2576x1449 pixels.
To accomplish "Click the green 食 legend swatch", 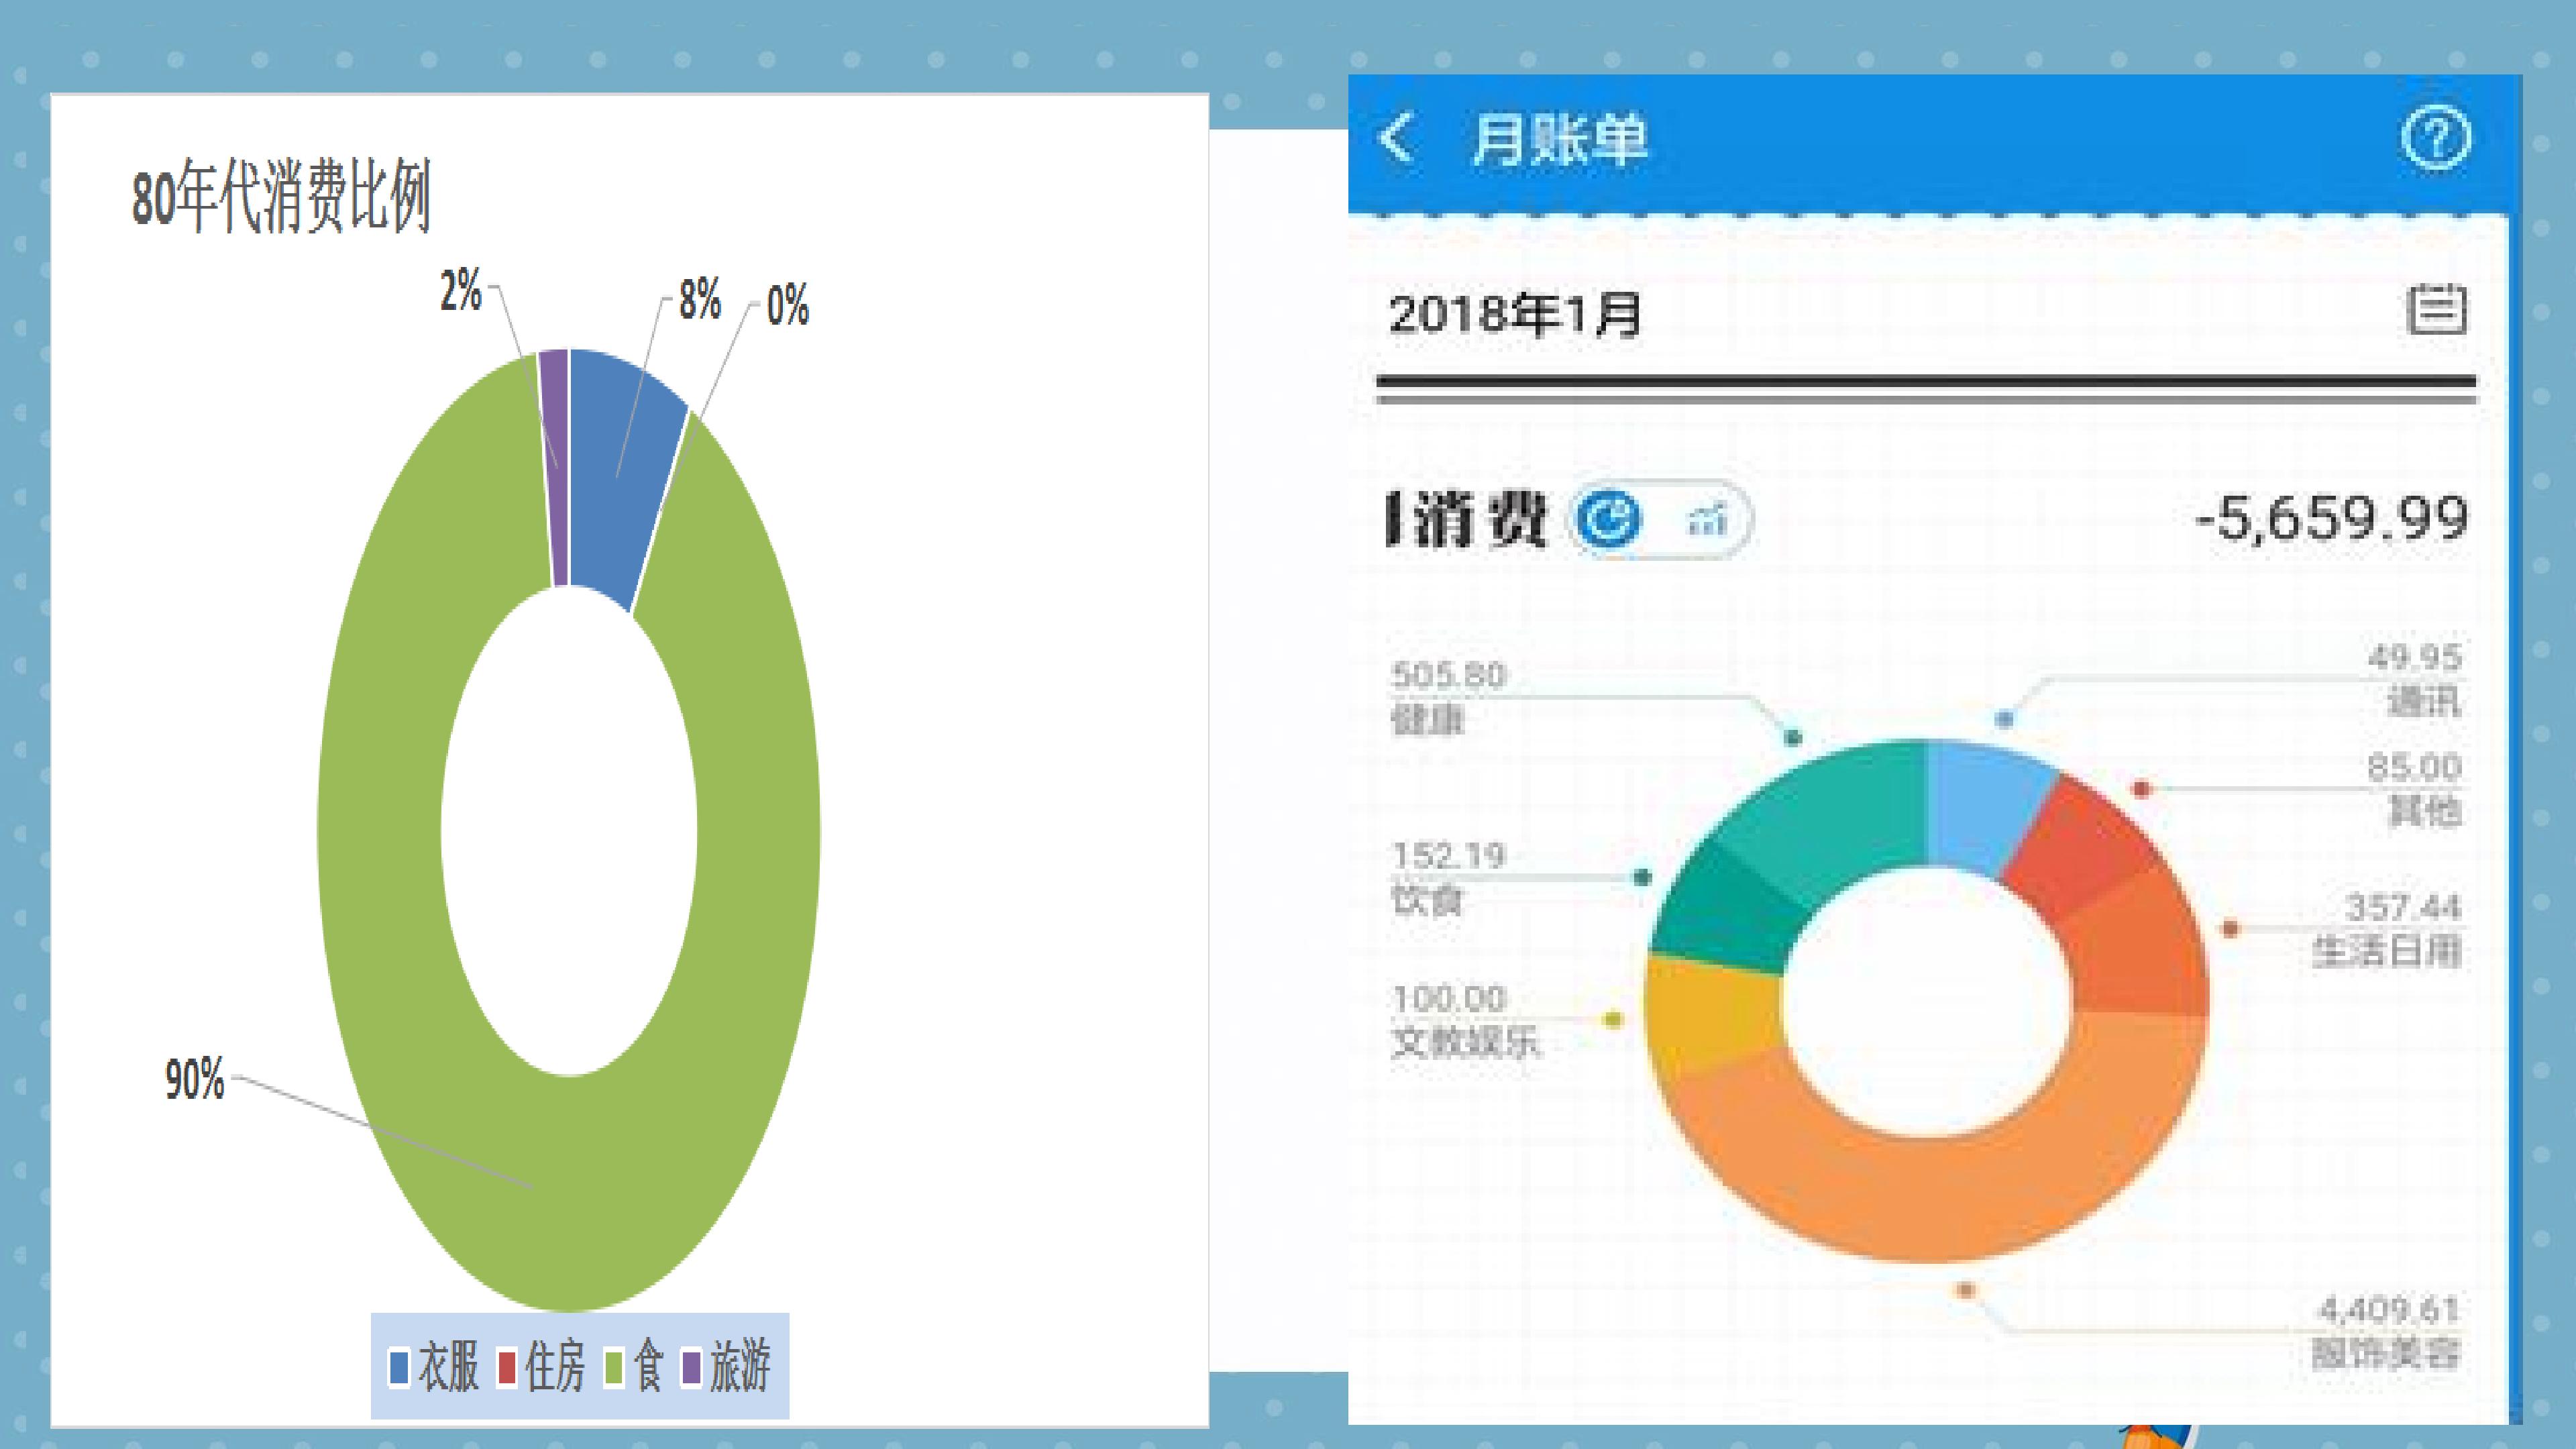I will click(614, 1367).
